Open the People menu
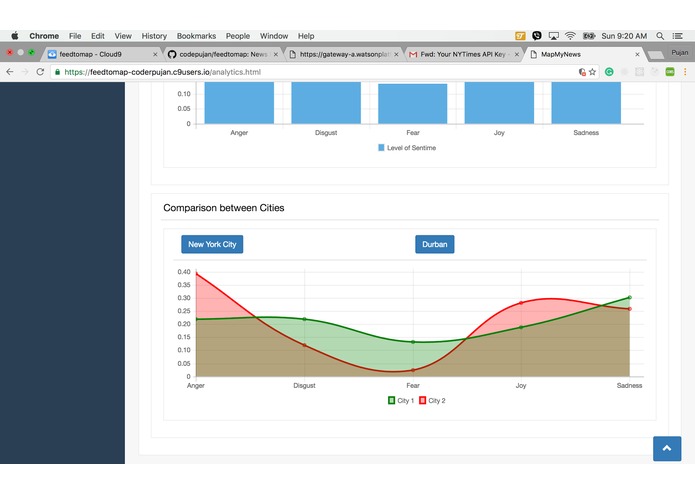 click(x=238, y=36)
